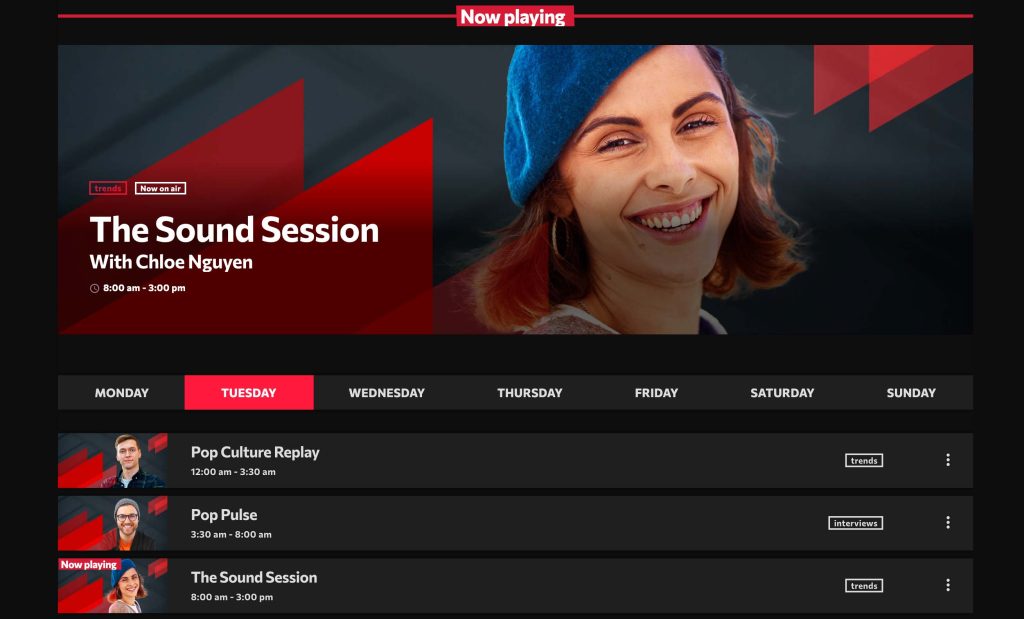Show the Sunday schedule tab
The height and width of the screenshot is (619, 1024).
[x=911, y=392]
